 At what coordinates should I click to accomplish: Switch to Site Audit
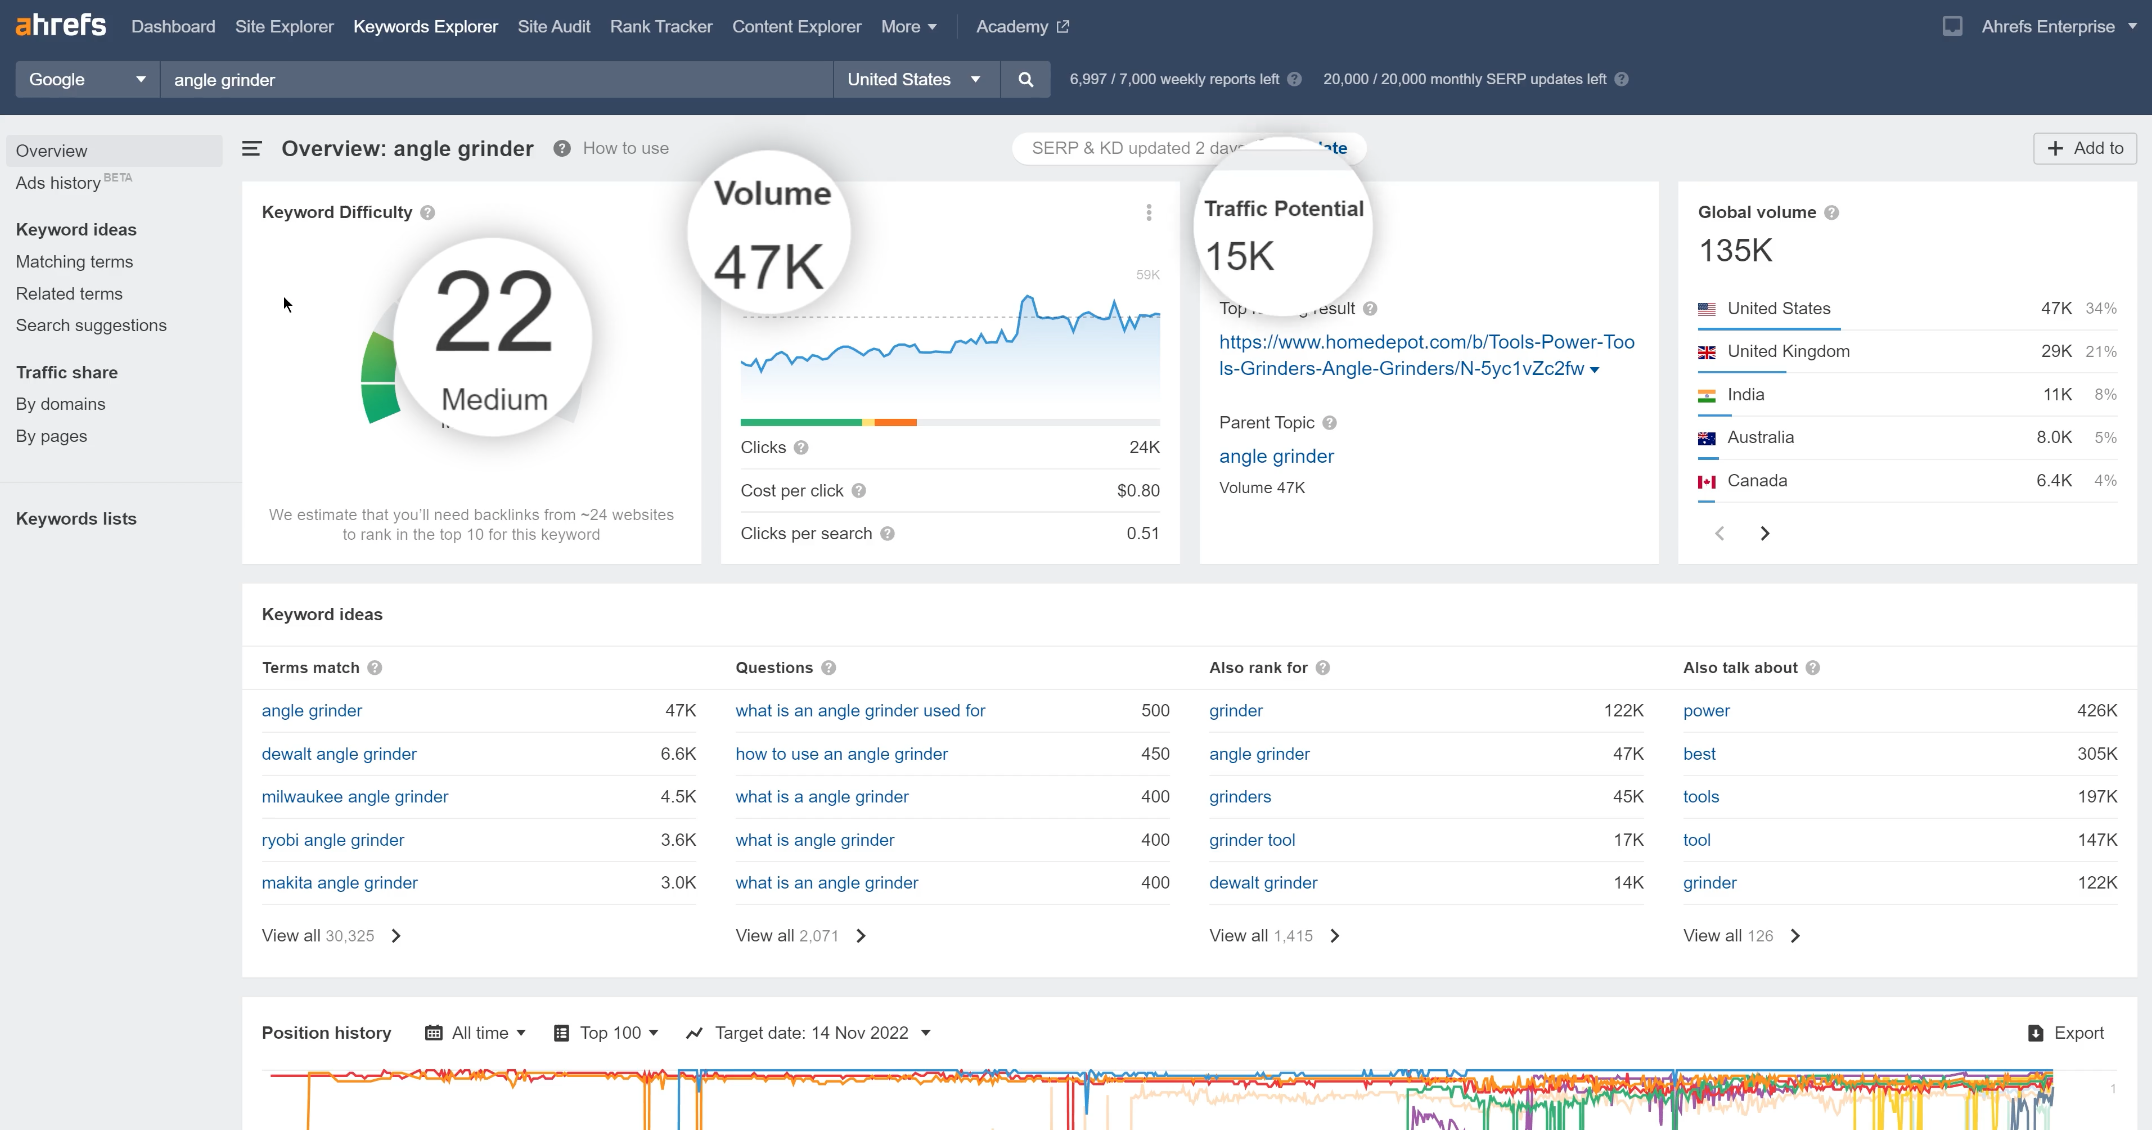pos(553,26)
